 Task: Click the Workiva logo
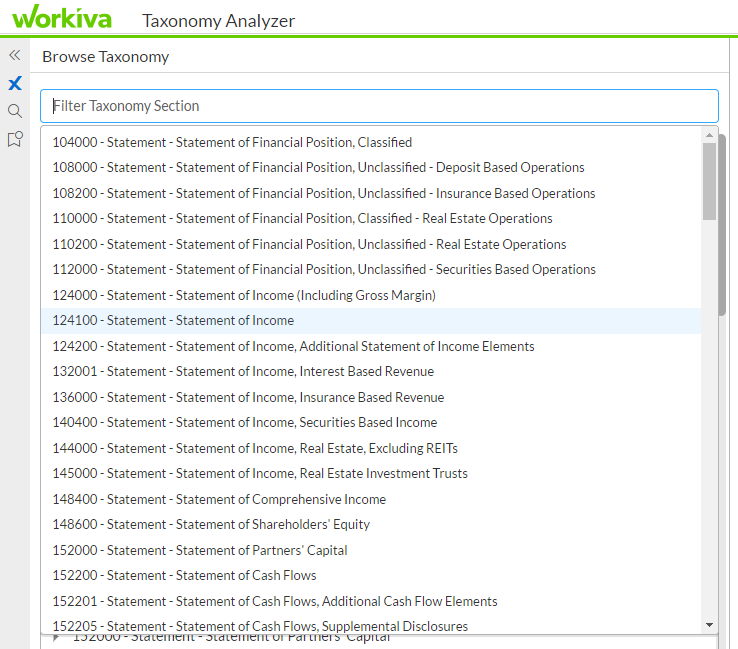coord(62,17)
